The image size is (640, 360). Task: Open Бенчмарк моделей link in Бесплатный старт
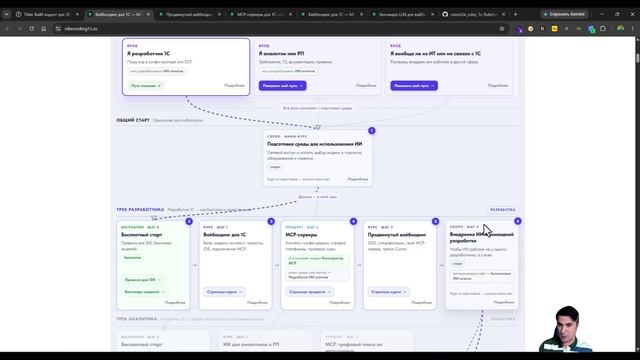tap(144, 292)
